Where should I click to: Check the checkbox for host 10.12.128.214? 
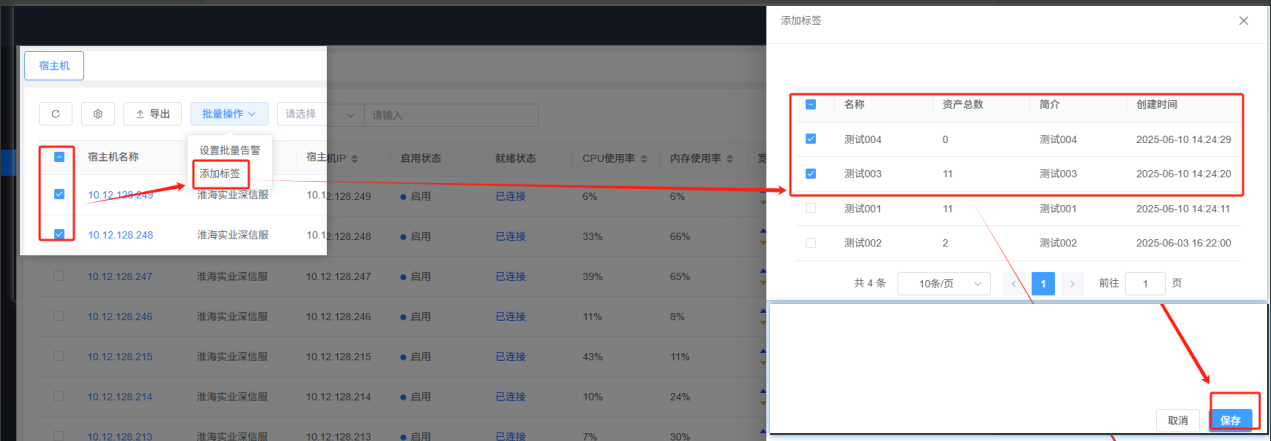coord(58,397)
